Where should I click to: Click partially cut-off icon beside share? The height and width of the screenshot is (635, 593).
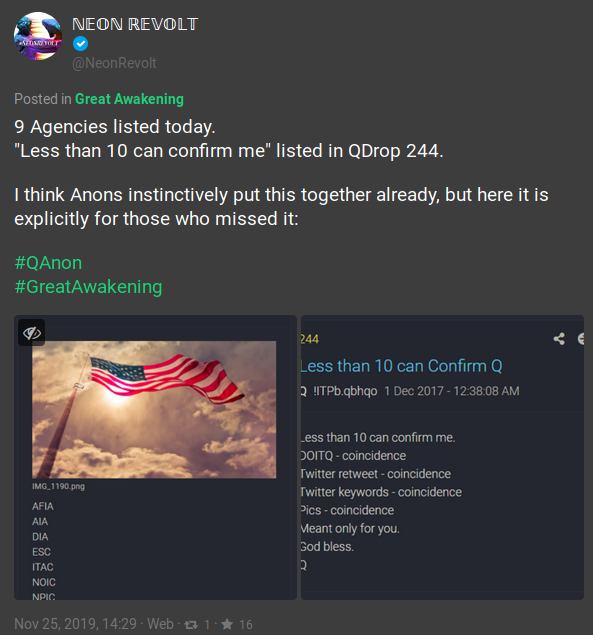pyautogui.click(x=581, y=339)
